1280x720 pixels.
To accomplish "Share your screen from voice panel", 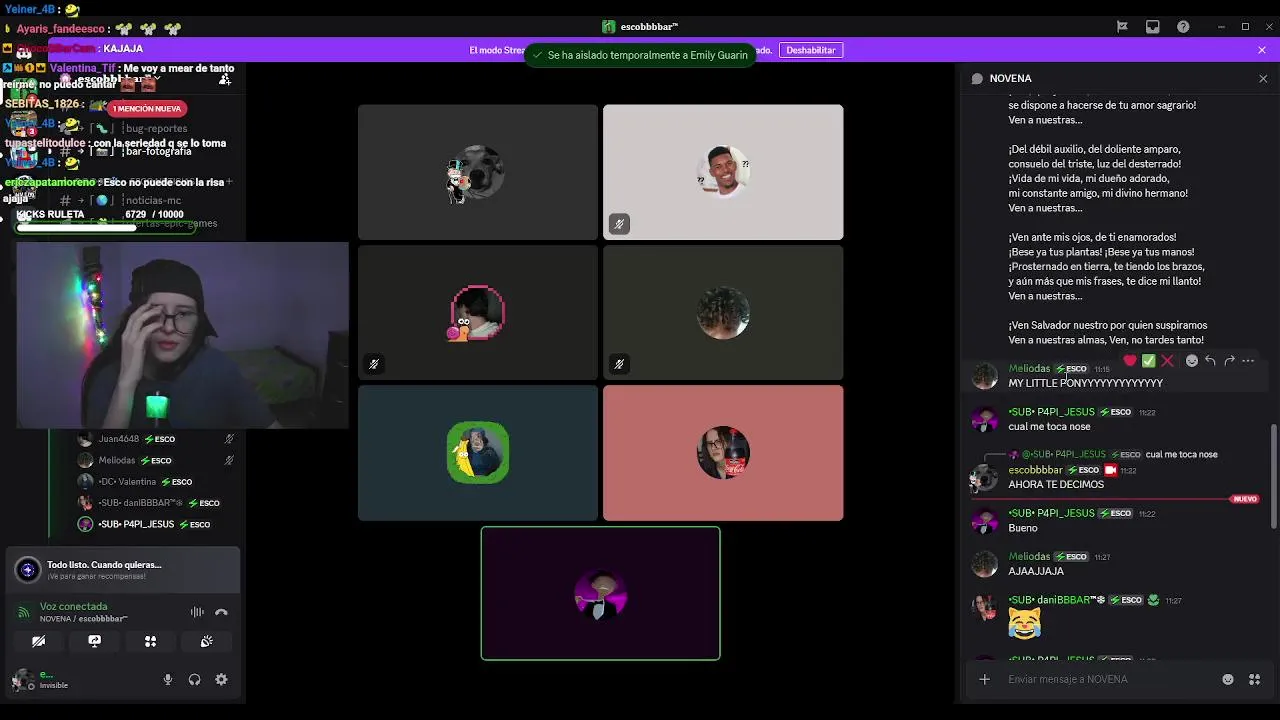I will [x=94, y=641].
